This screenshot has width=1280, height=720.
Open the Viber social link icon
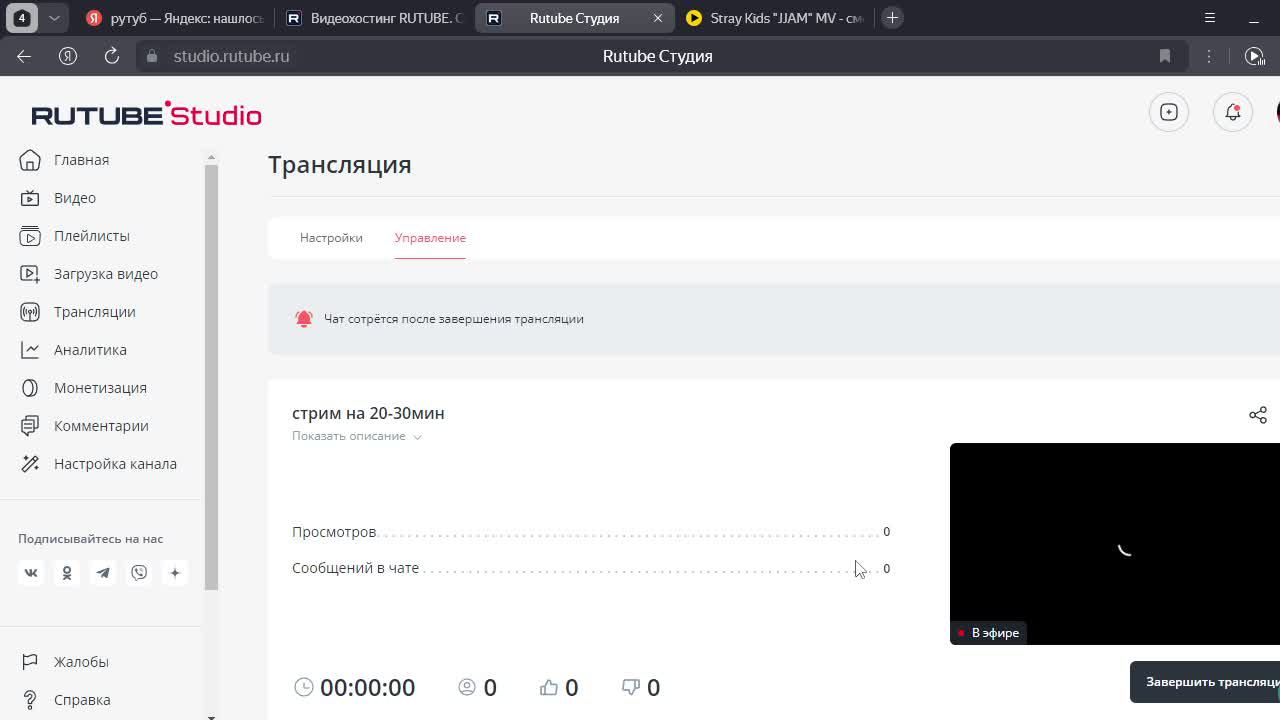(x=139, y=573)
